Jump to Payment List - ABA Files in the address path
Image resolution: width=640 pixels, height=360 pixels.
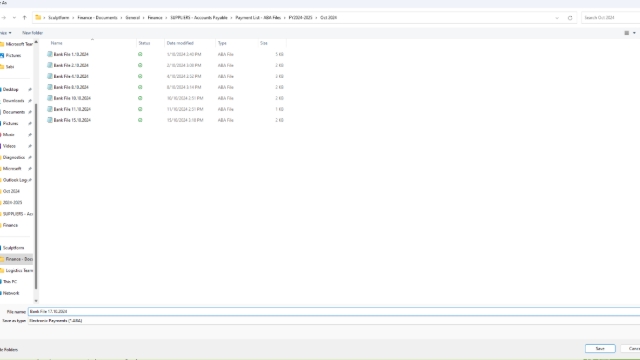pyautogui.click(x=258, y=18)
